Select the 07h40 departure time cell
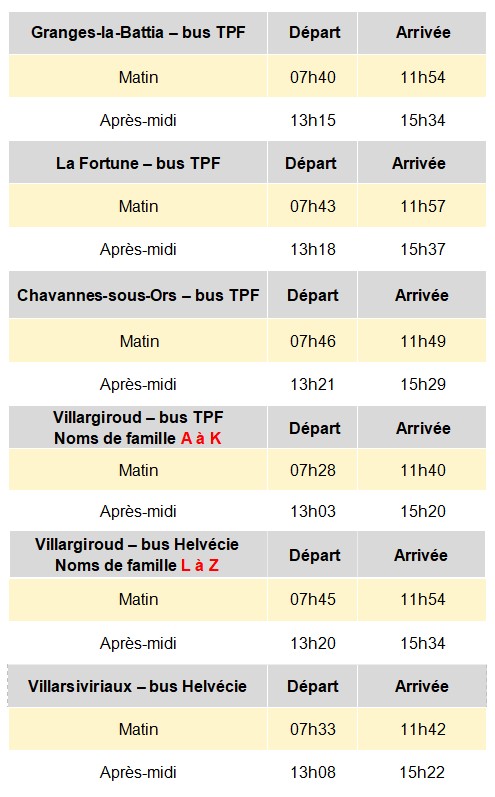The image size is (495, 797). pyautogui.click(x=313, y=77)
